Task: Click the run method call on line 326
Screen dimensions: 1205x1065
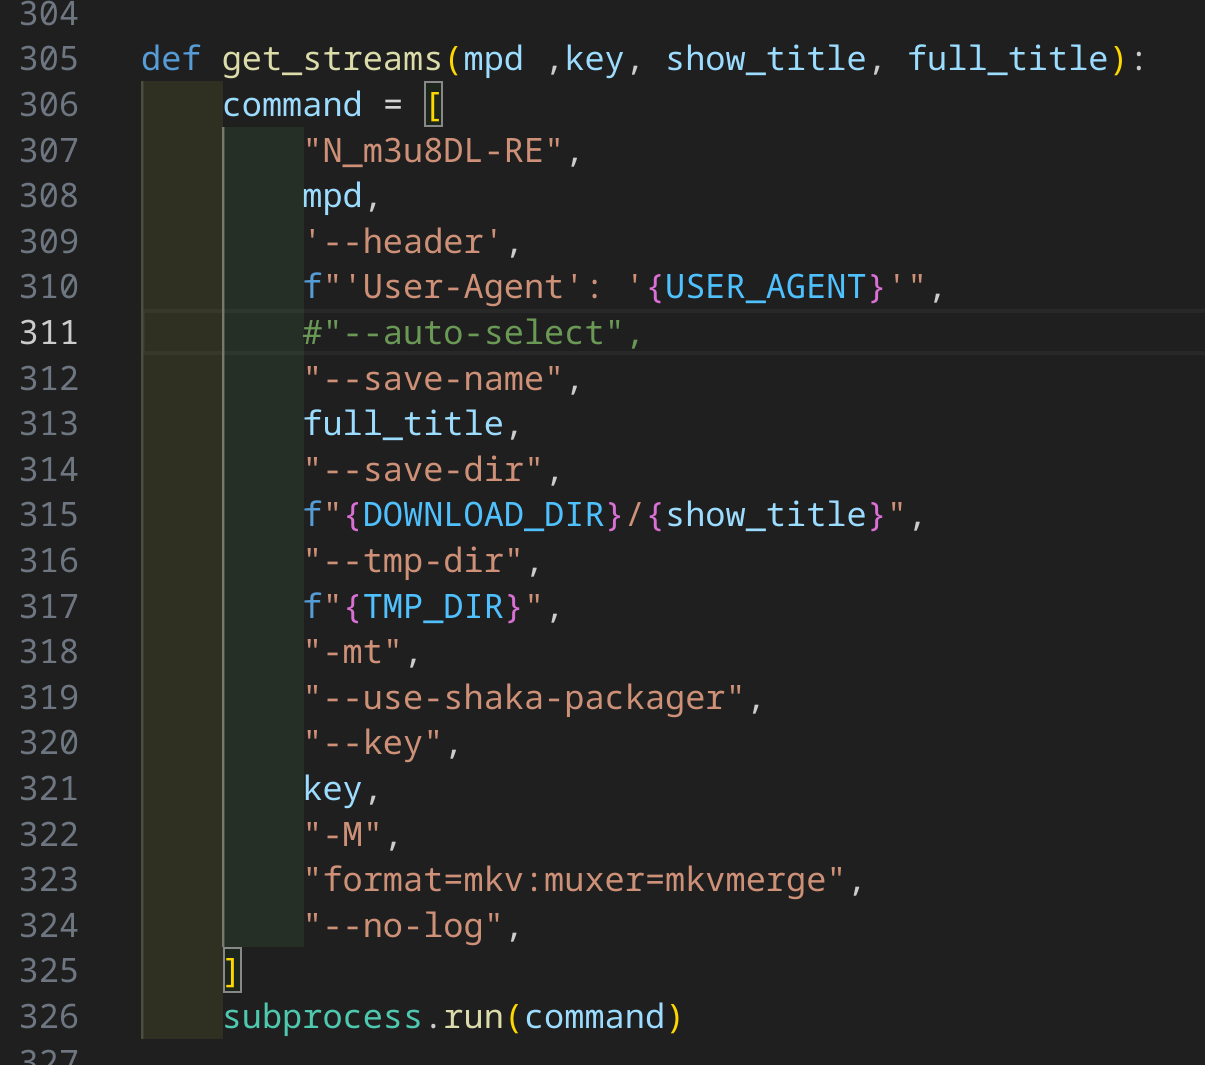Action: [x=473, y=1017]
